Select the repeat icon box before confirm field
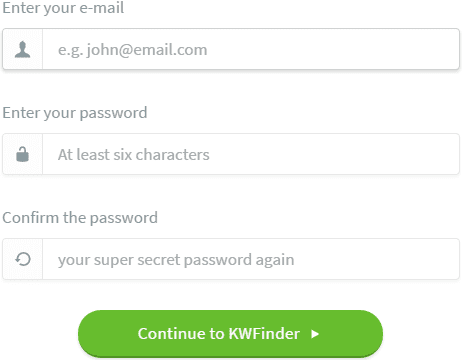The image size is (462, 360). coord(23,259)
